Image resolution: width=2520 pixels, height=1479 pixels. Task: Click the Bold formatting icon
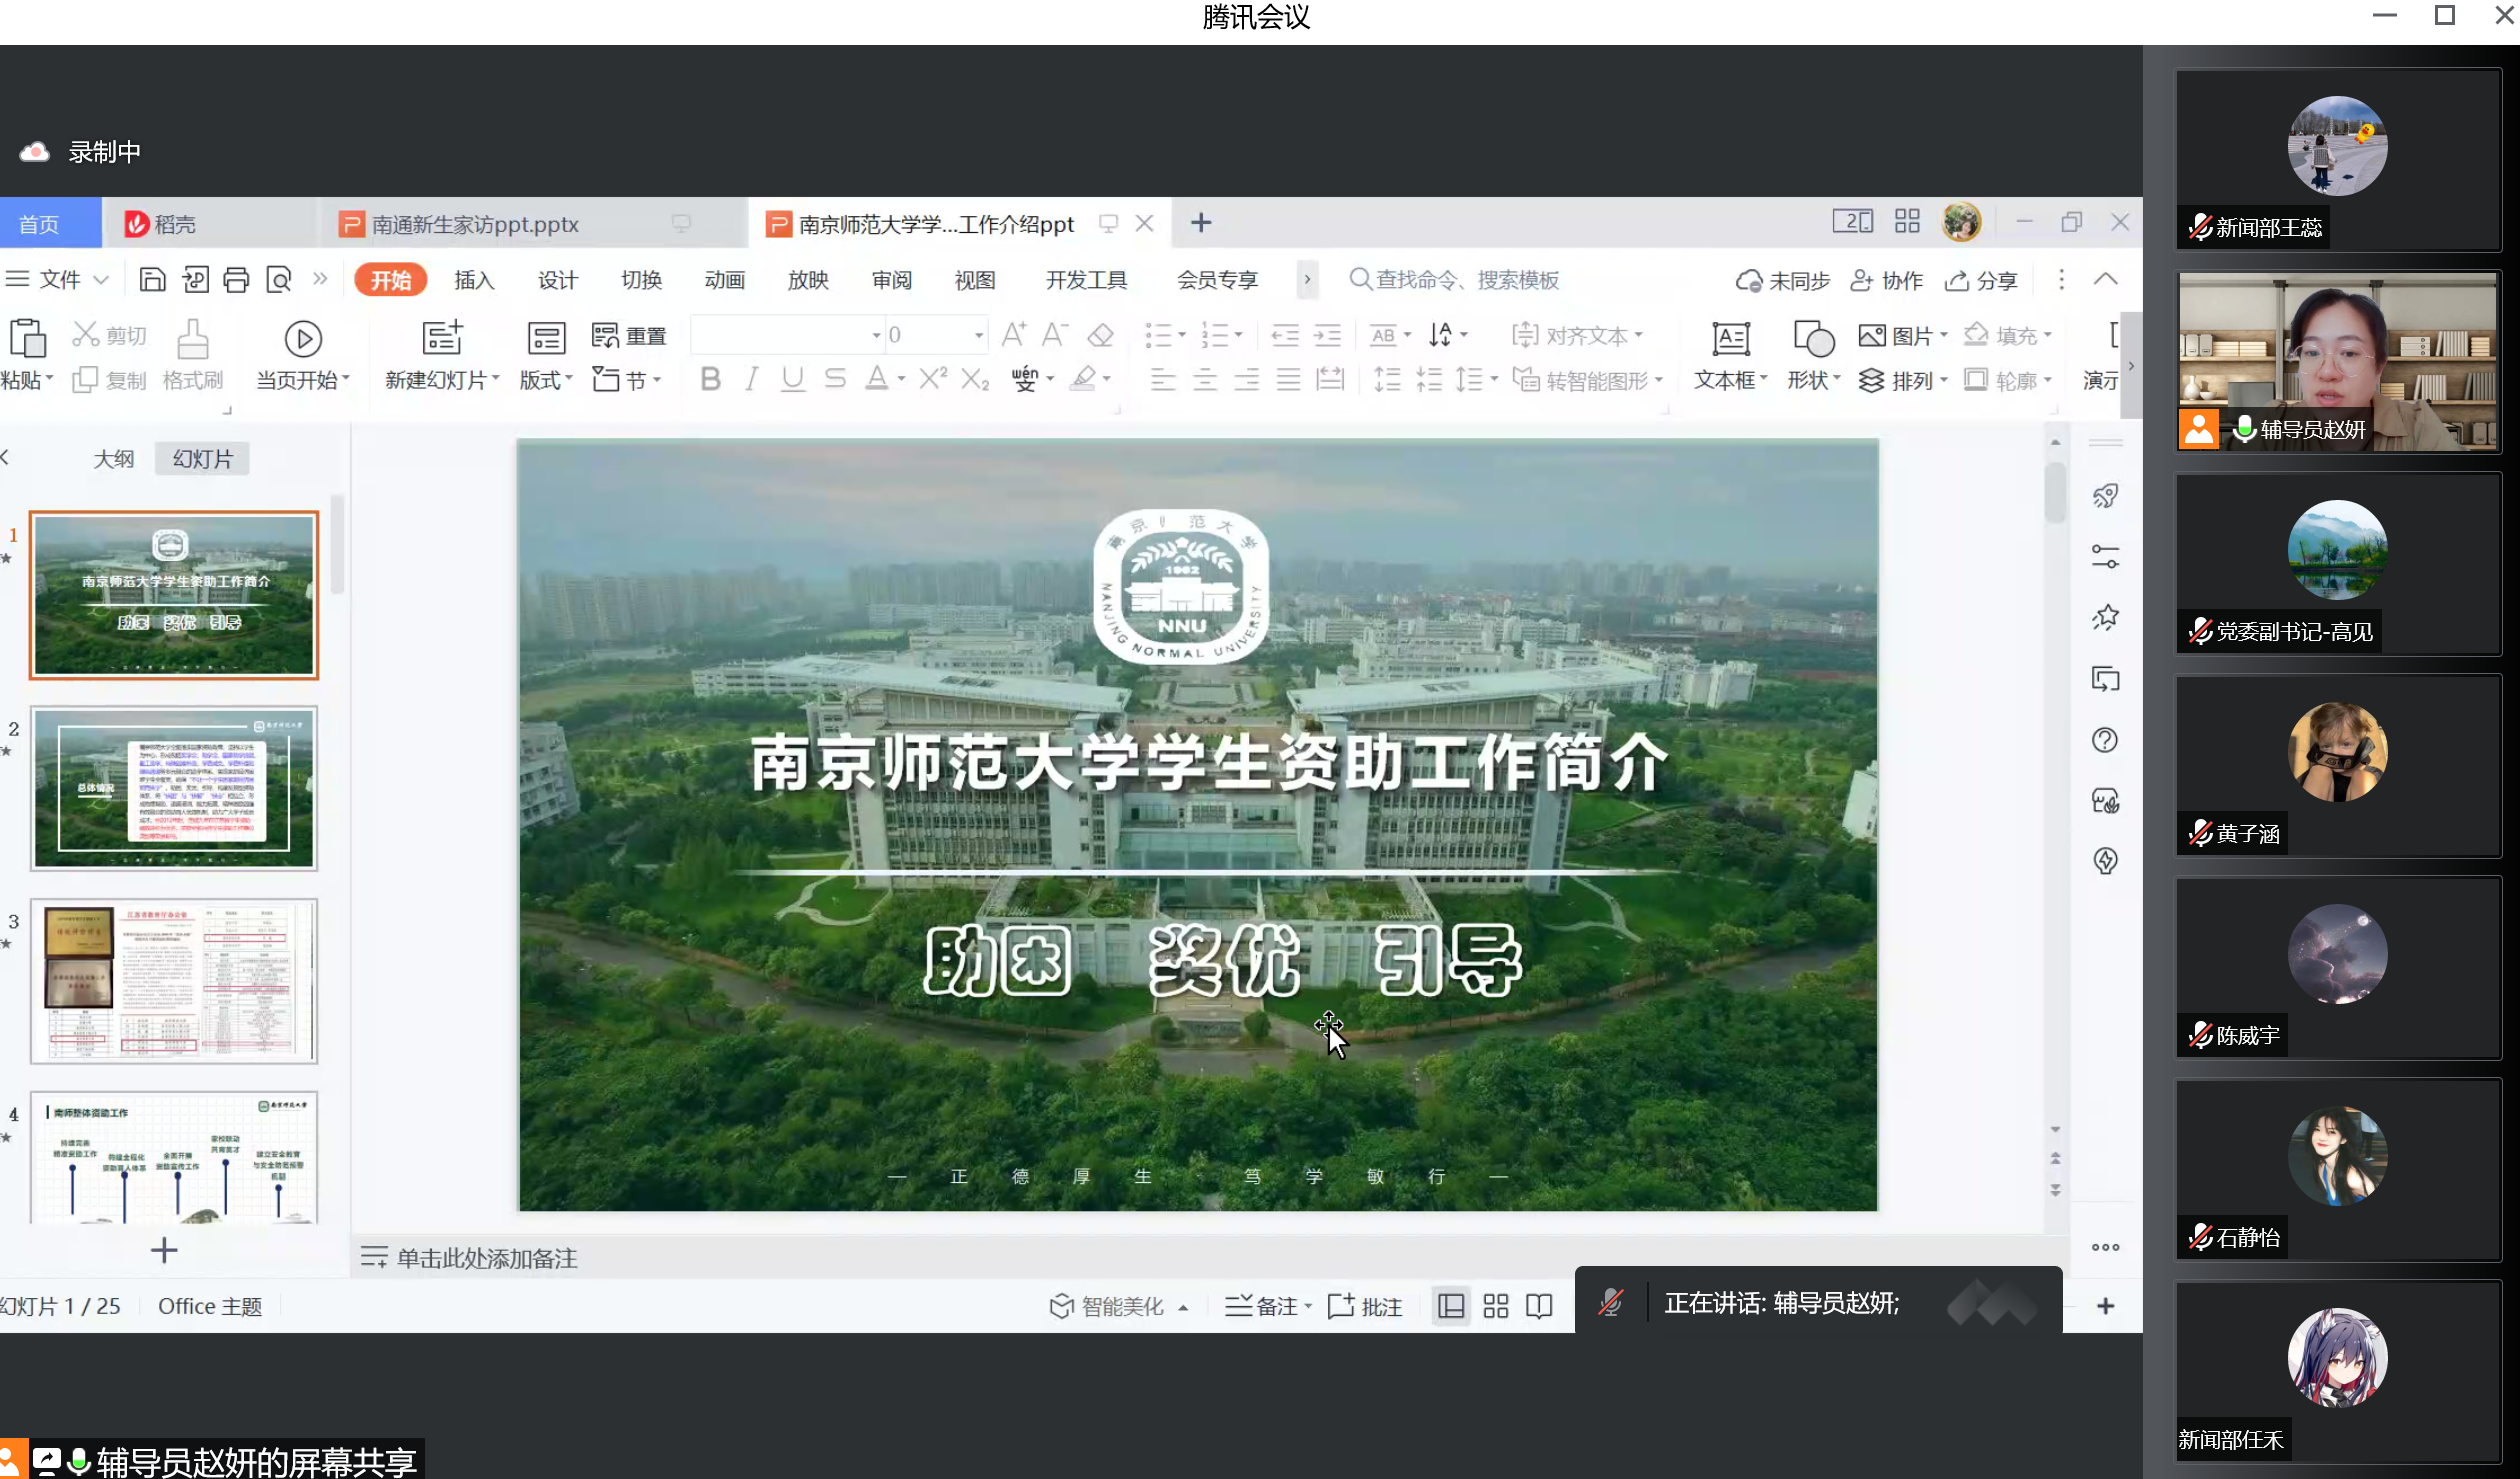coord(710,379)
